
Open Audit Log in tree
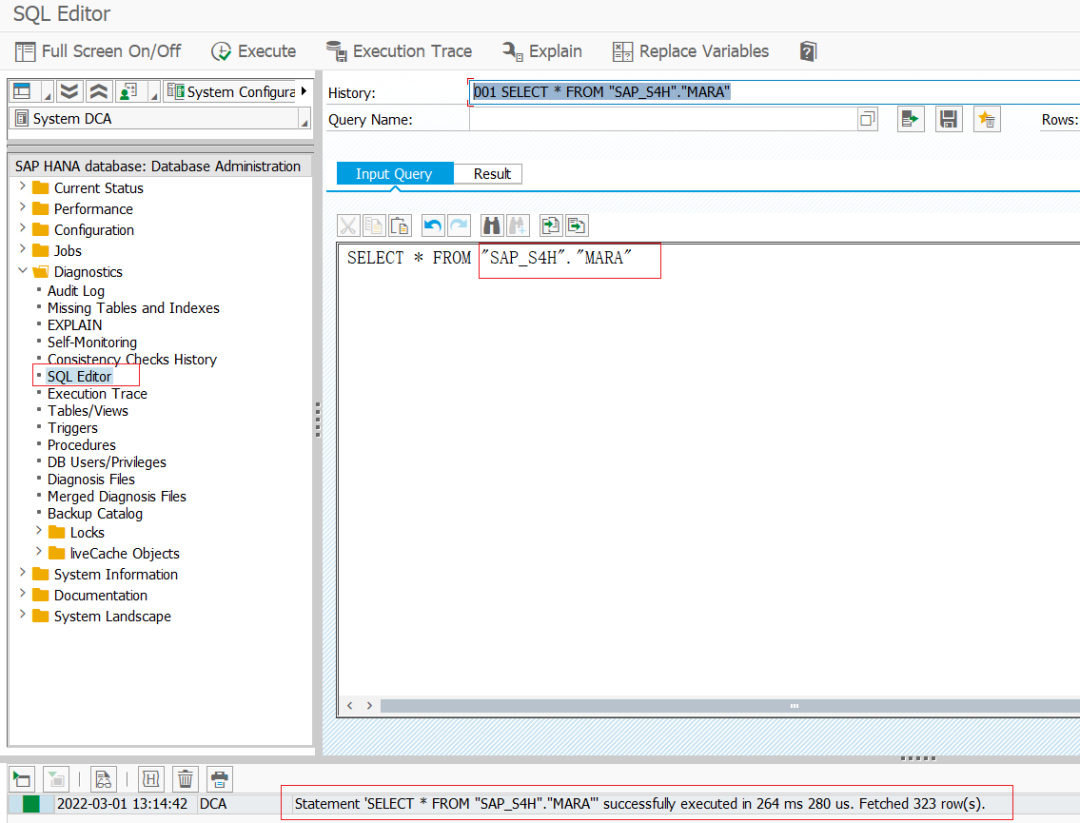(x=76, y=291)
